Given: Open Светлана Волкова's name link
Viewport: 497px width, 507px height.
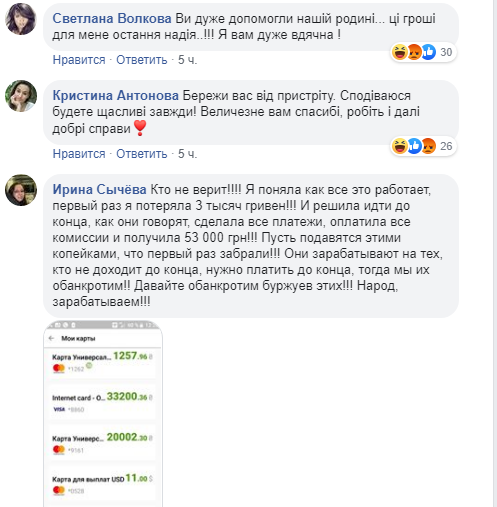Looking at the screenshot, I should [x=112, y=19].
